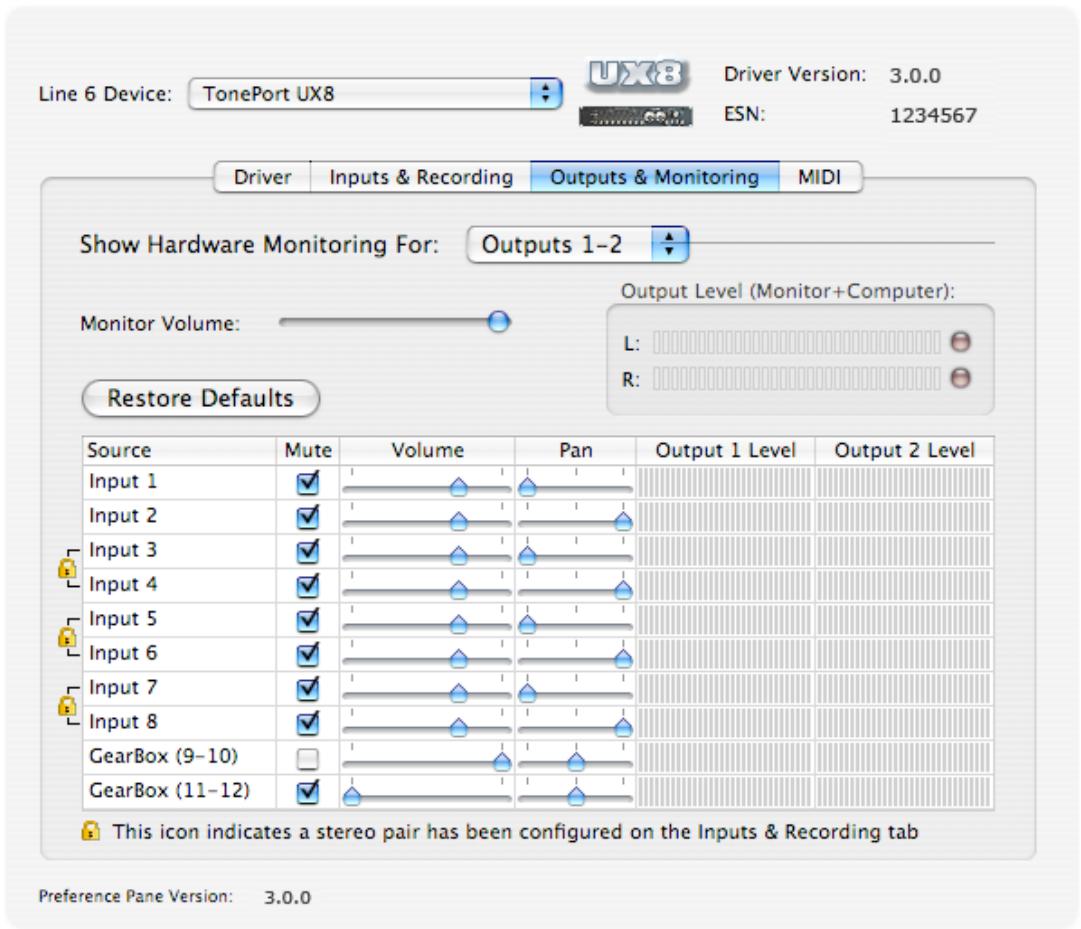Click the Preference Pane Version value 3.0.0
The image size is (1081, 929).
(287, 897)
